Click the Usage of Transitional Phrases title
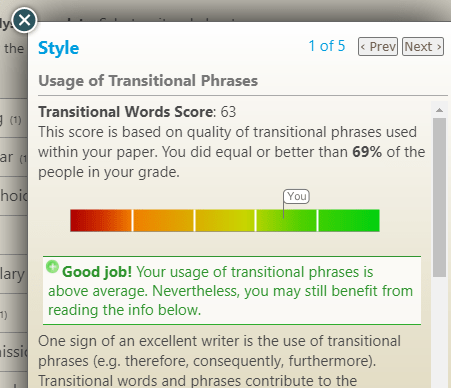Screen dimensions: 451x388 pyautogui.click(x=148, y=81)
